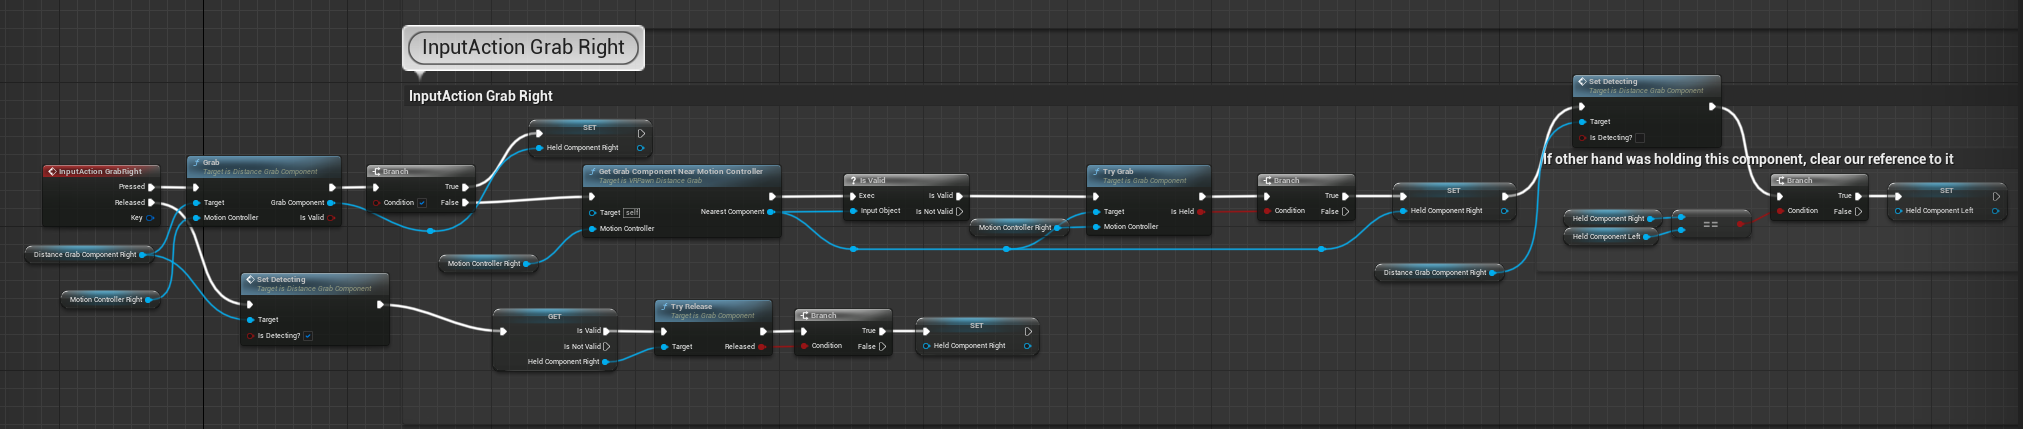Check Is Detecting? on upper-right Set Detecting node
Image resolution: width=2023 pixels, height=429 pixels.
[1640, 138]
